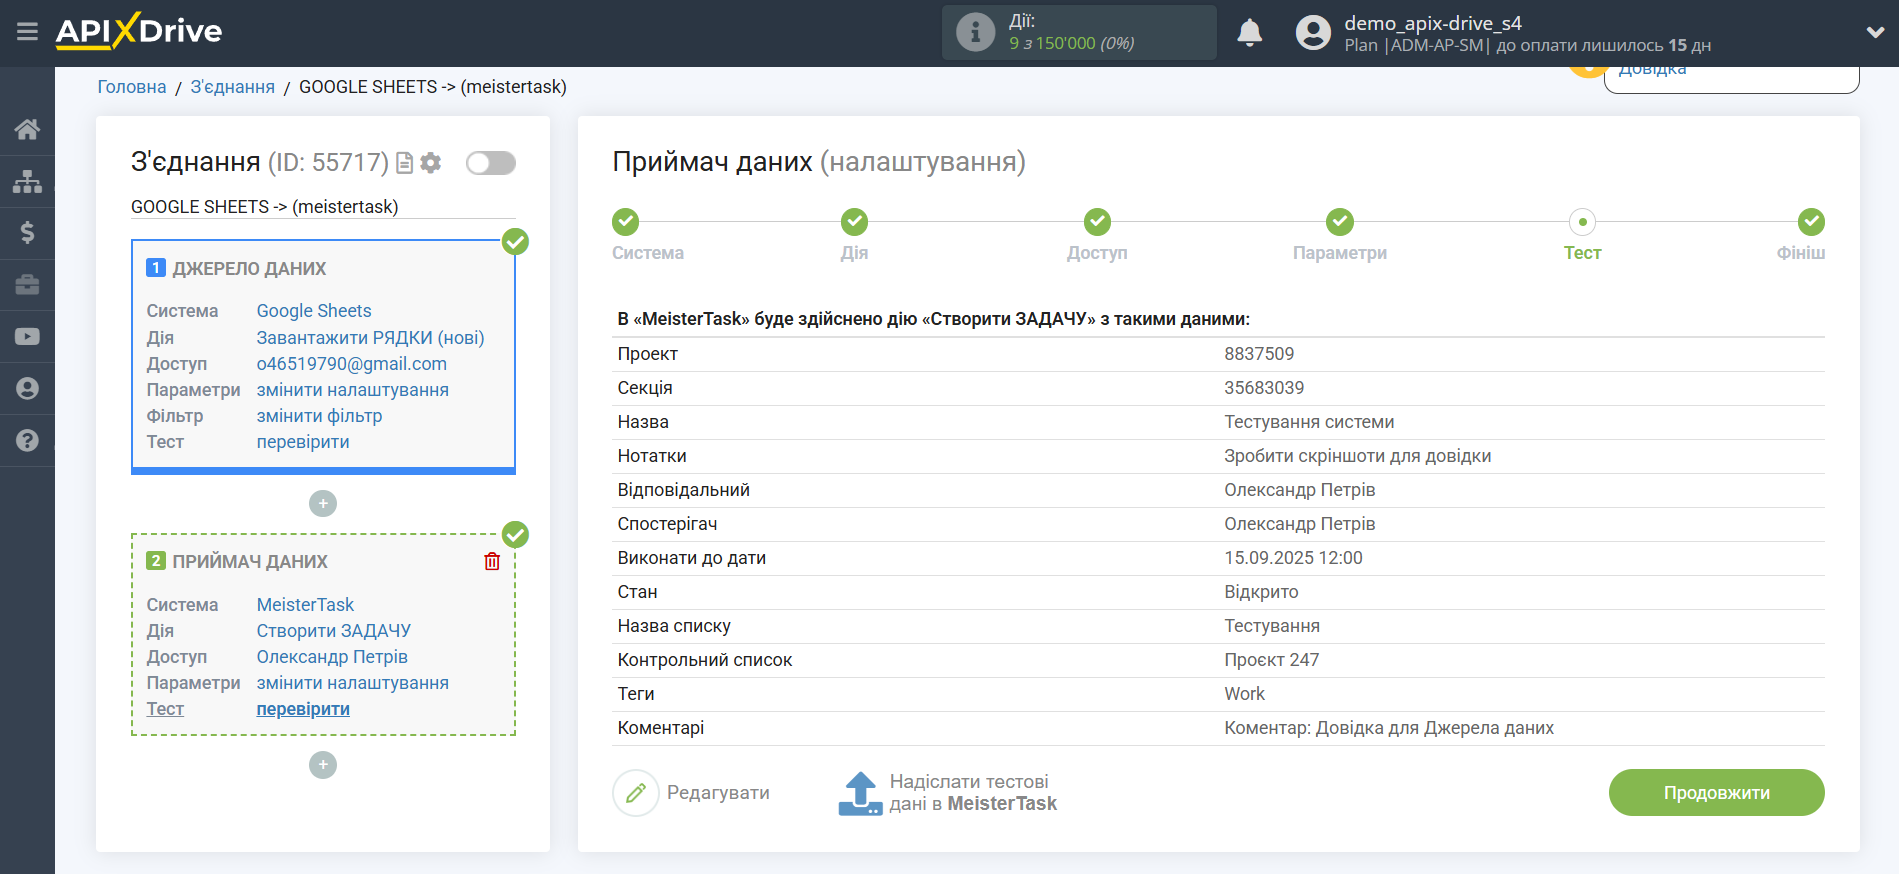Screen dimensions: 1899x874
Task: Add a step below the data receiver block
Action: tap(323, 765)
